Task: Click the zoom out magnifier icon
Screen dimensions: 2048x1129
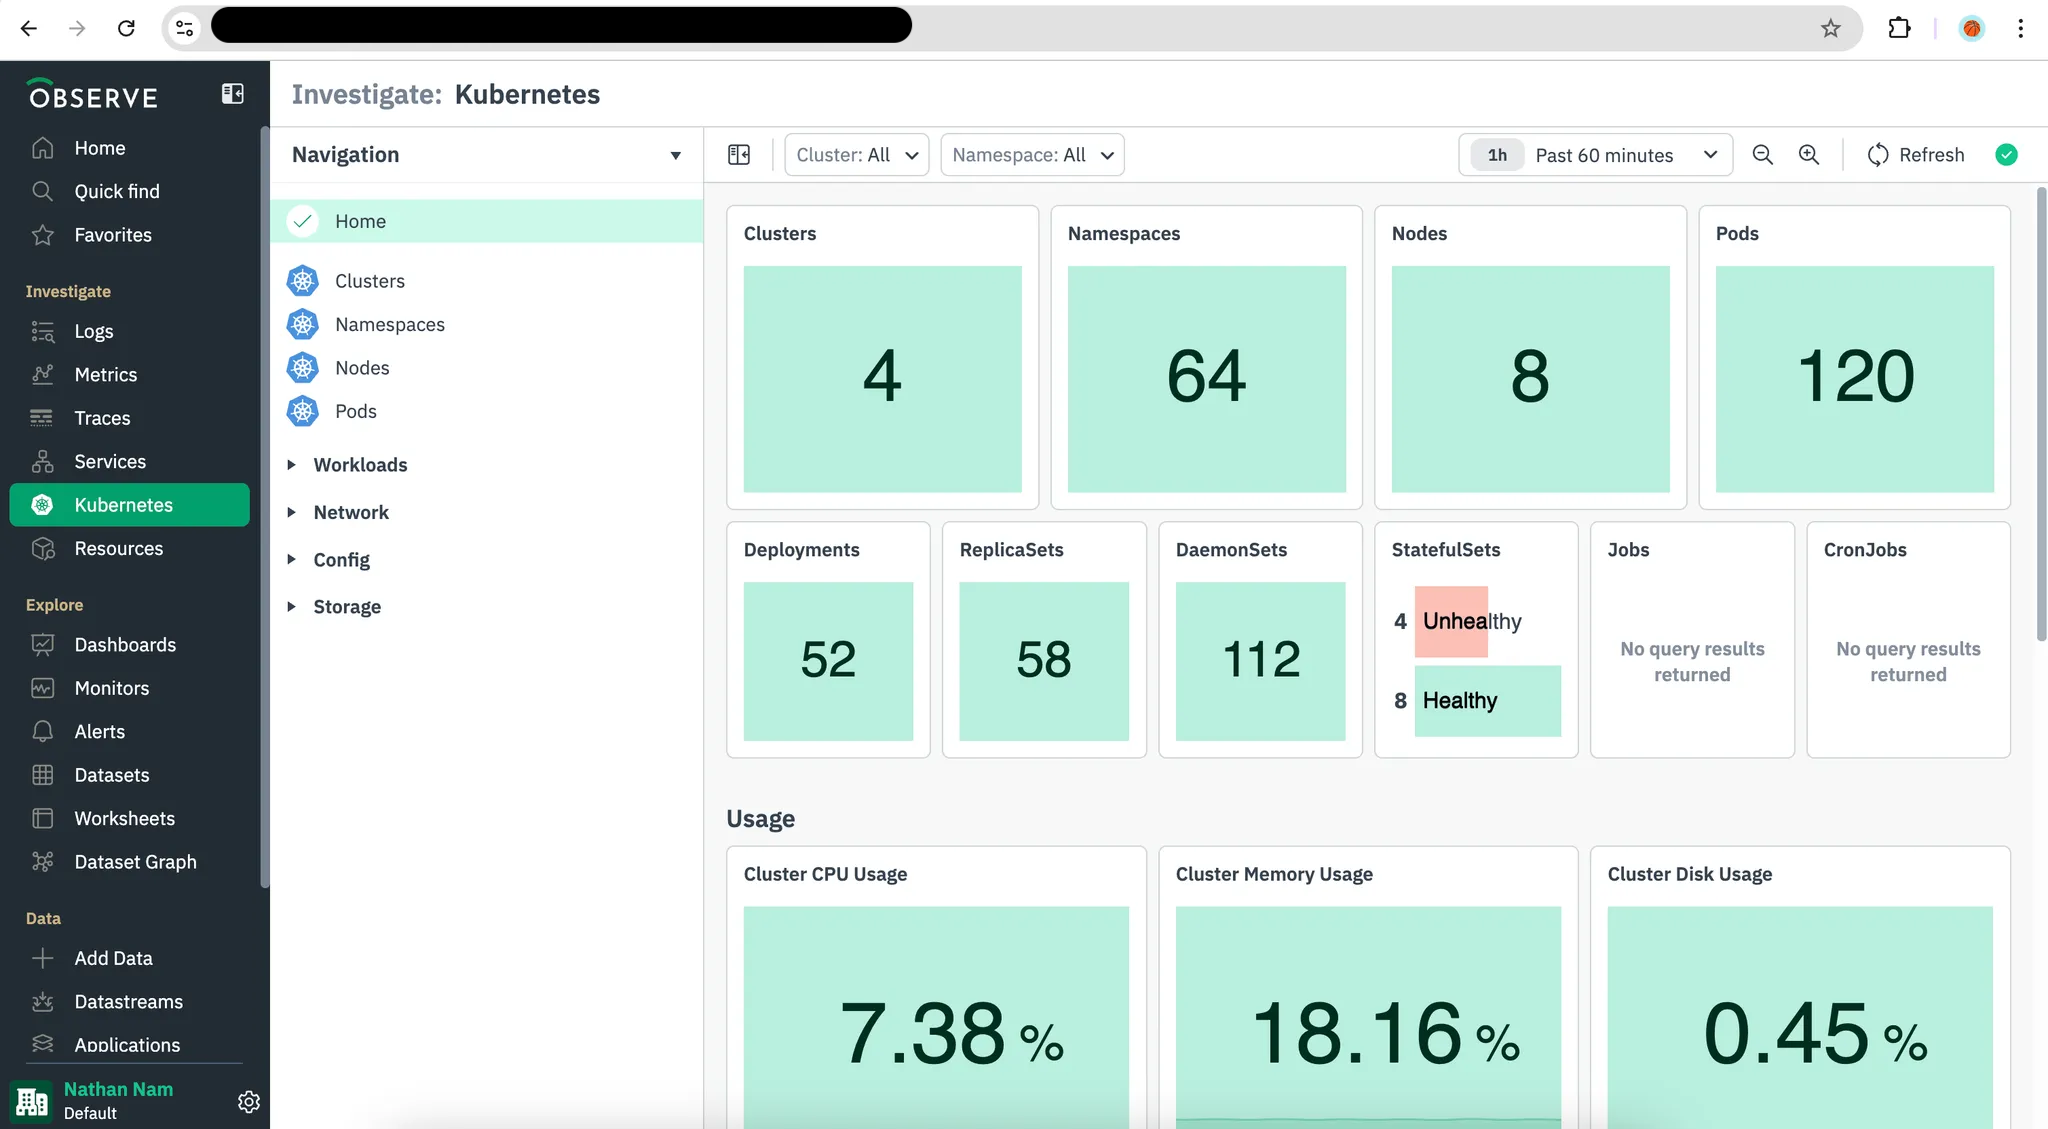Action: coord(1762,155)
